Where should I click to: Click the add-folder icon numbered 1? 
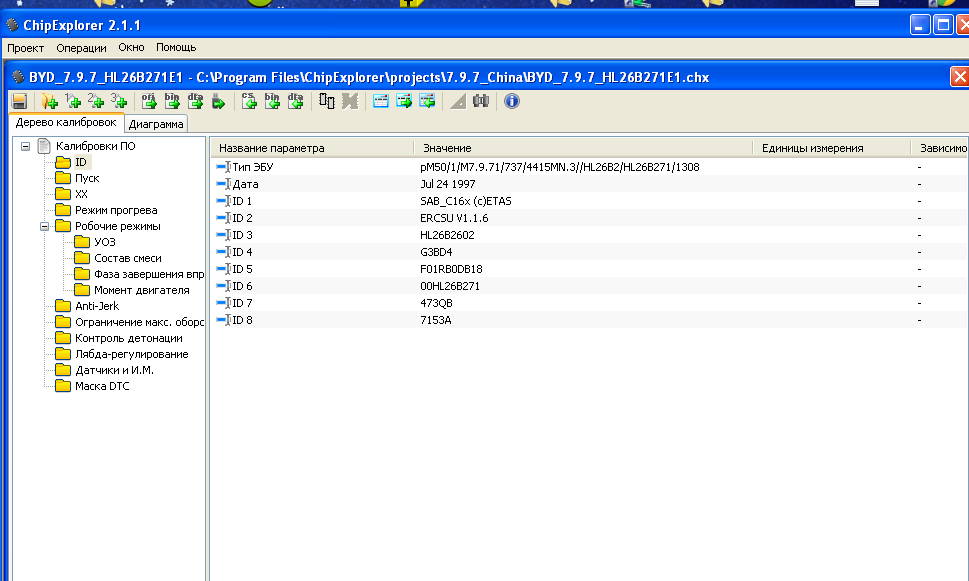click(x=73, y=101)
